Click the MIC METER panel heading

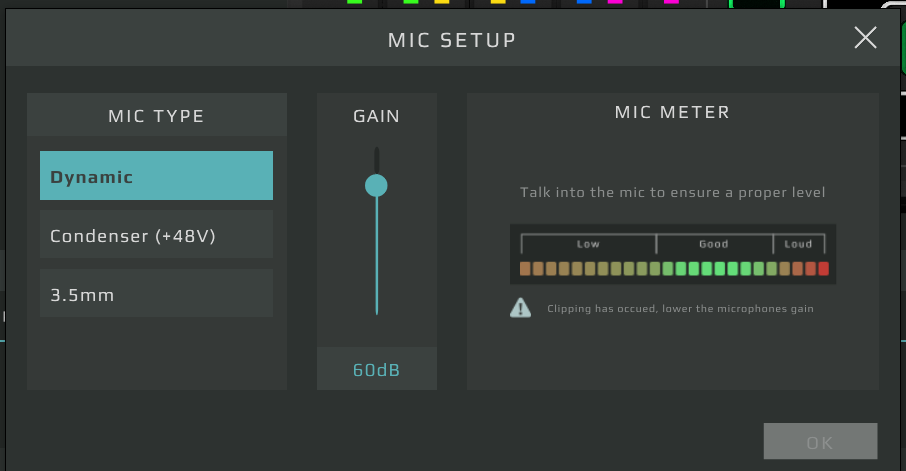pos(672,112)
